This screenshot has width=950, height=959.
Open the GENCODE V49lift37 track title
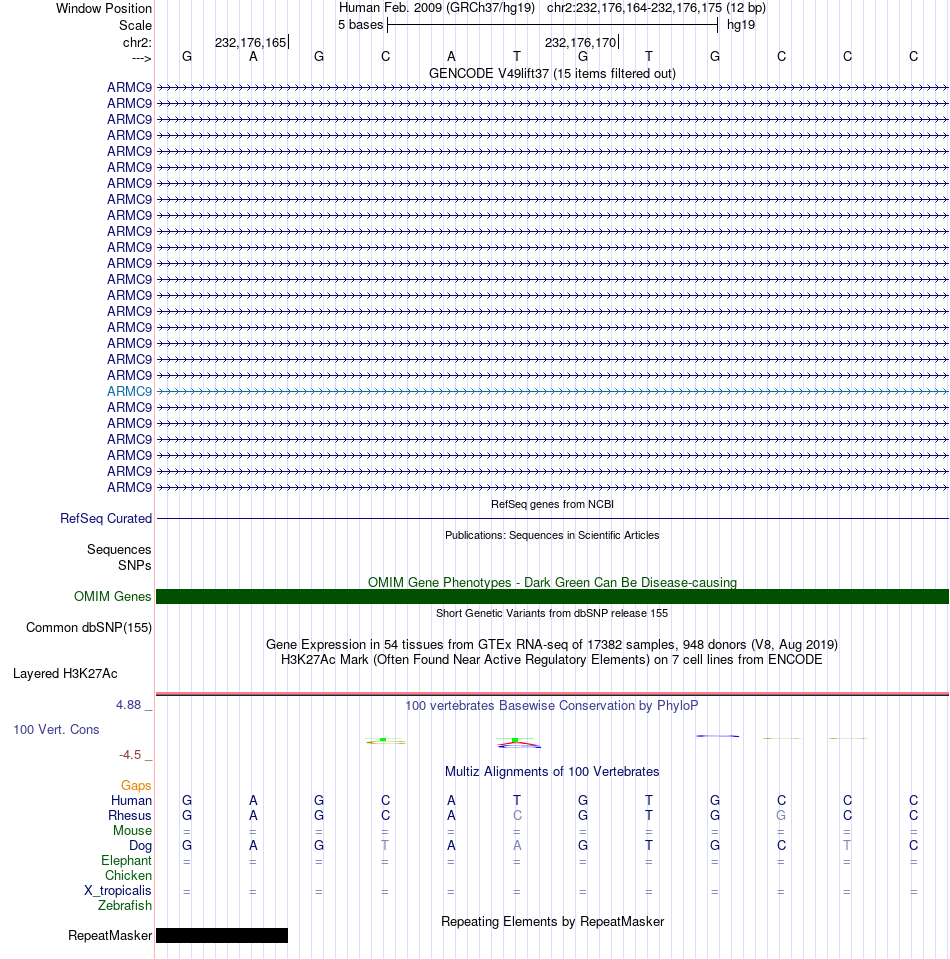click(x=552, y=73)
